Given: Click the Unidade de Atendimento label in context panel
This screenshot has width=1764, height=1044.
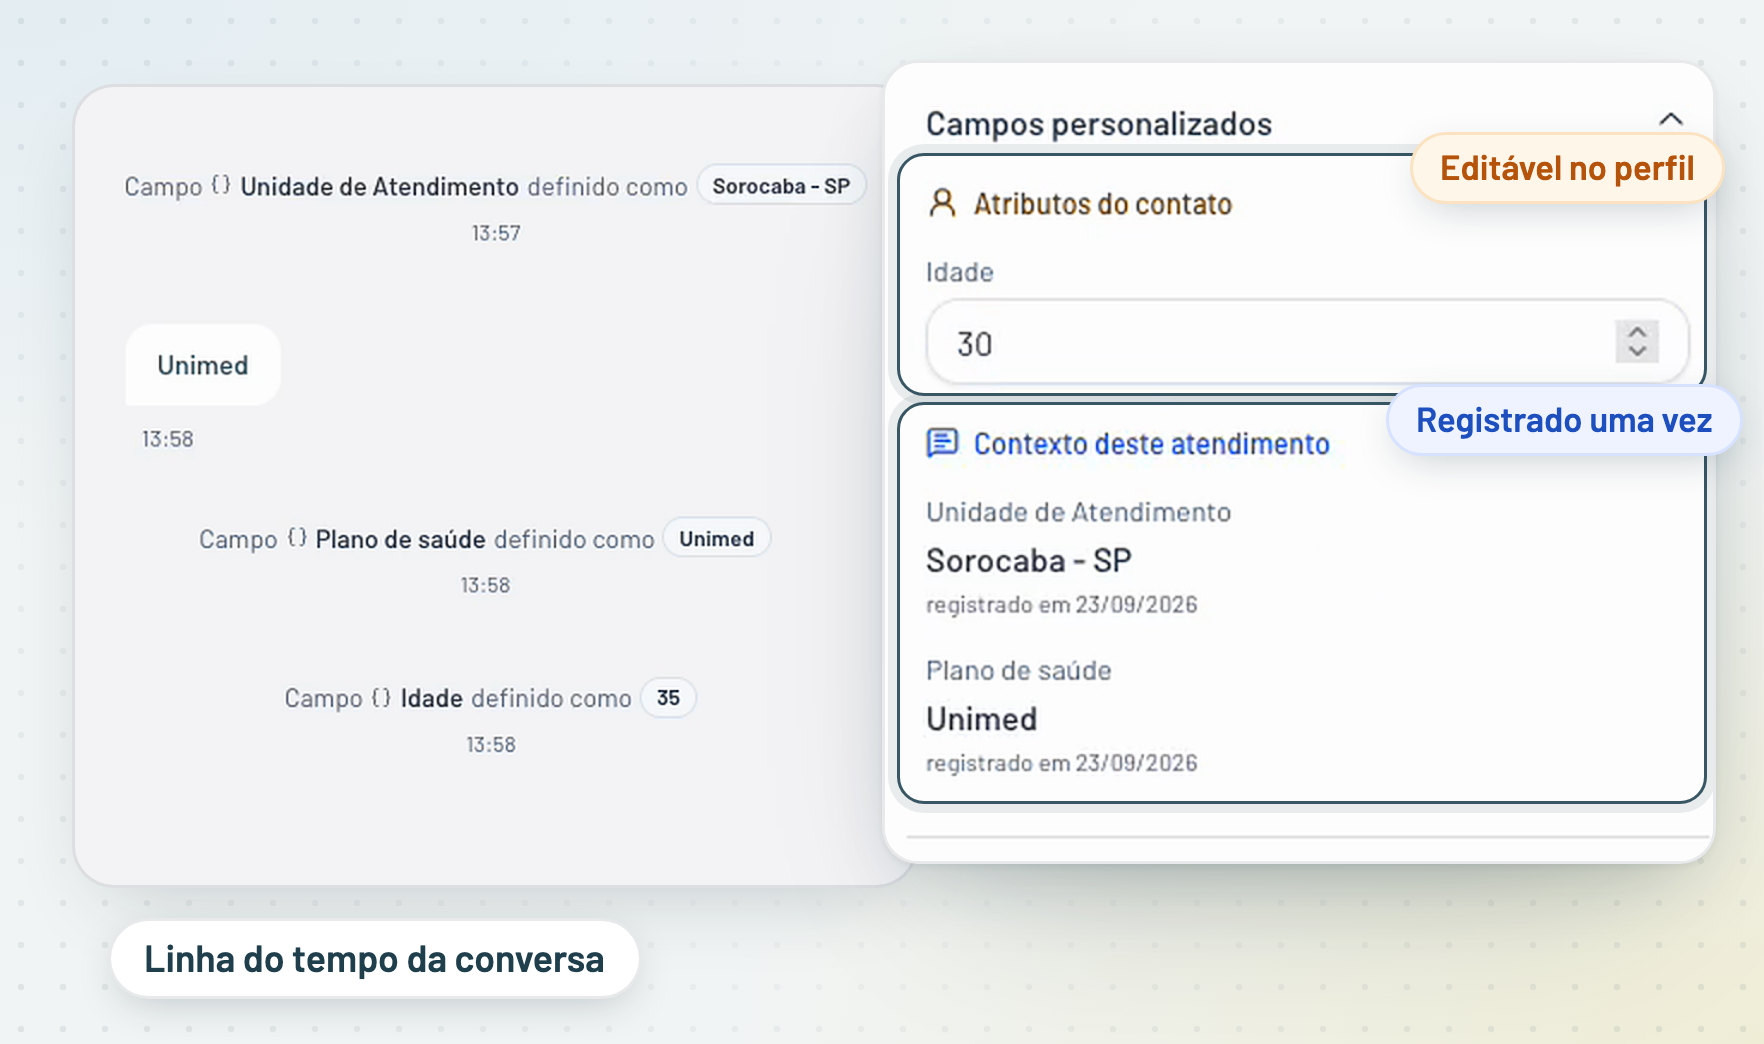Looking at the screenshot, I should click(x=1079, y=512).
